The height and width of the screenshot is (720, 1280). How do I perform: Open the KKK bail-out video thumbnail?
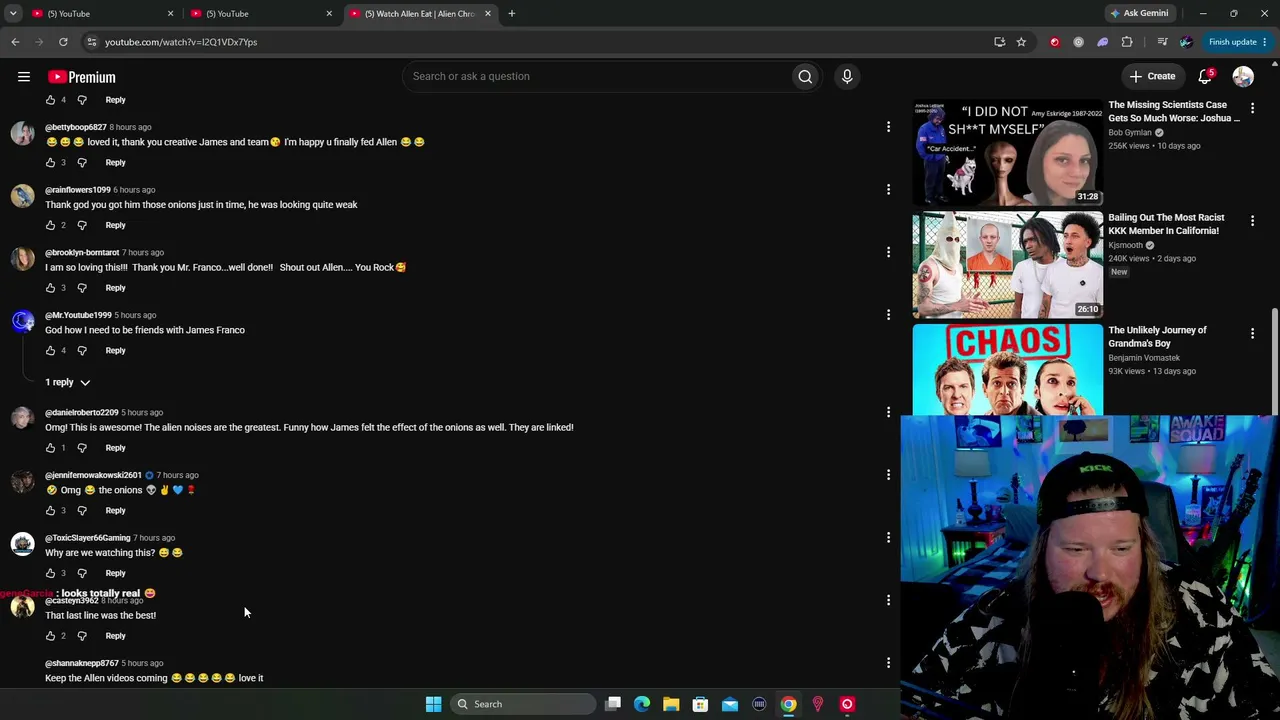[1007, 265]
